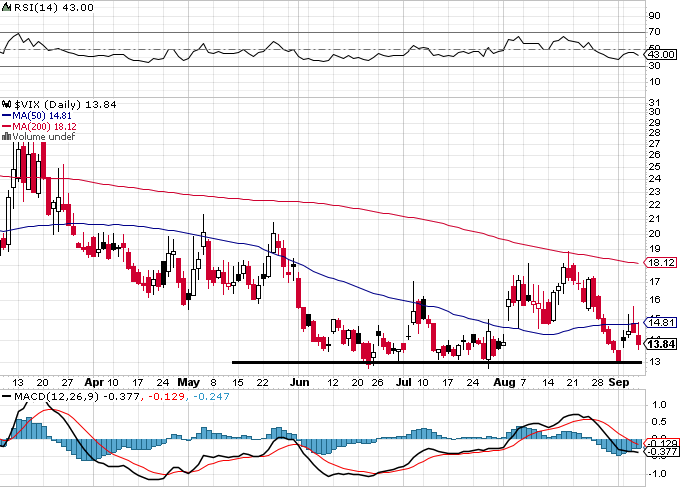Click the Volume bars icon in legend
The image size is (685, 487).
coord(7,137)
